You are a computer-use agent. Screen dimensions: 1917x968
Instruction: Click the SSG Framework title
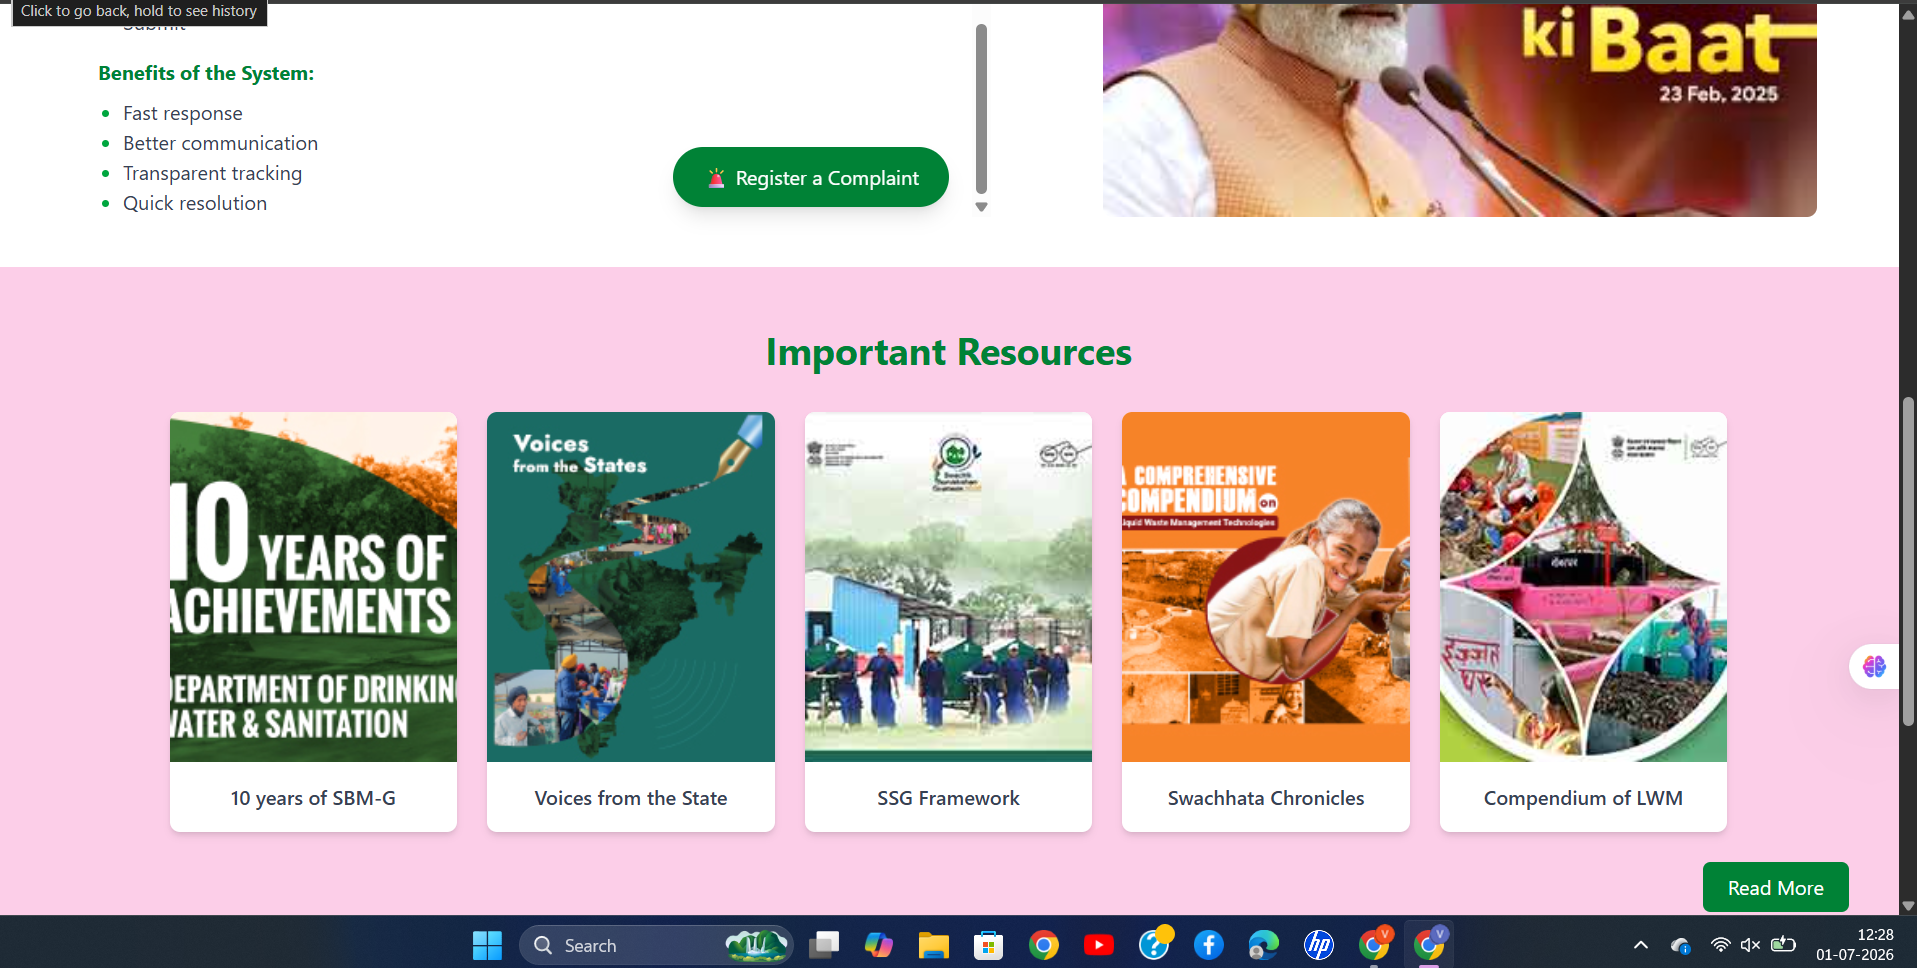(x=948, y=798)
